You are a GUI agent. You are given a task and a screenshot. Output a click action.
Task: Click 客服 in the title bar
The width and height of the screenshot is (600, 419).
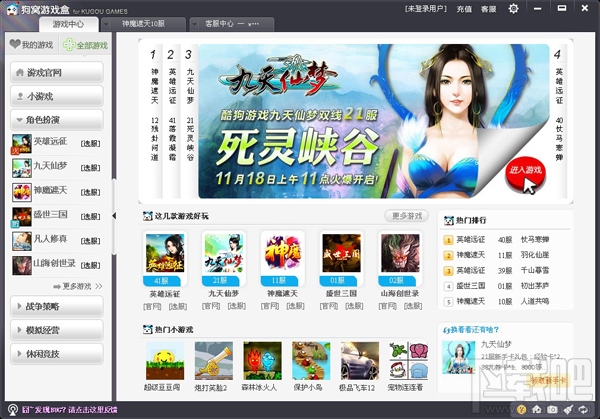(488, 9)
